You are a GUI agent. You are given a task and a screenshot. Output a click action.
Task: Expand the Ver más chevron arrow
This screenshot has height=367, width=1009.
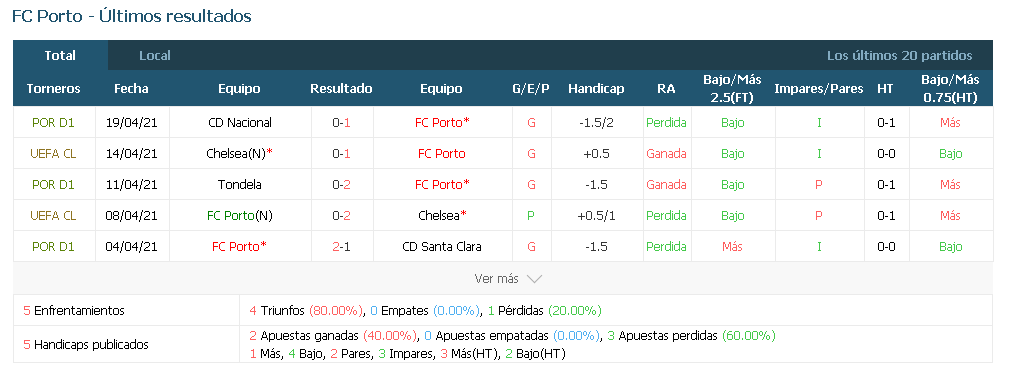(534, 279)
